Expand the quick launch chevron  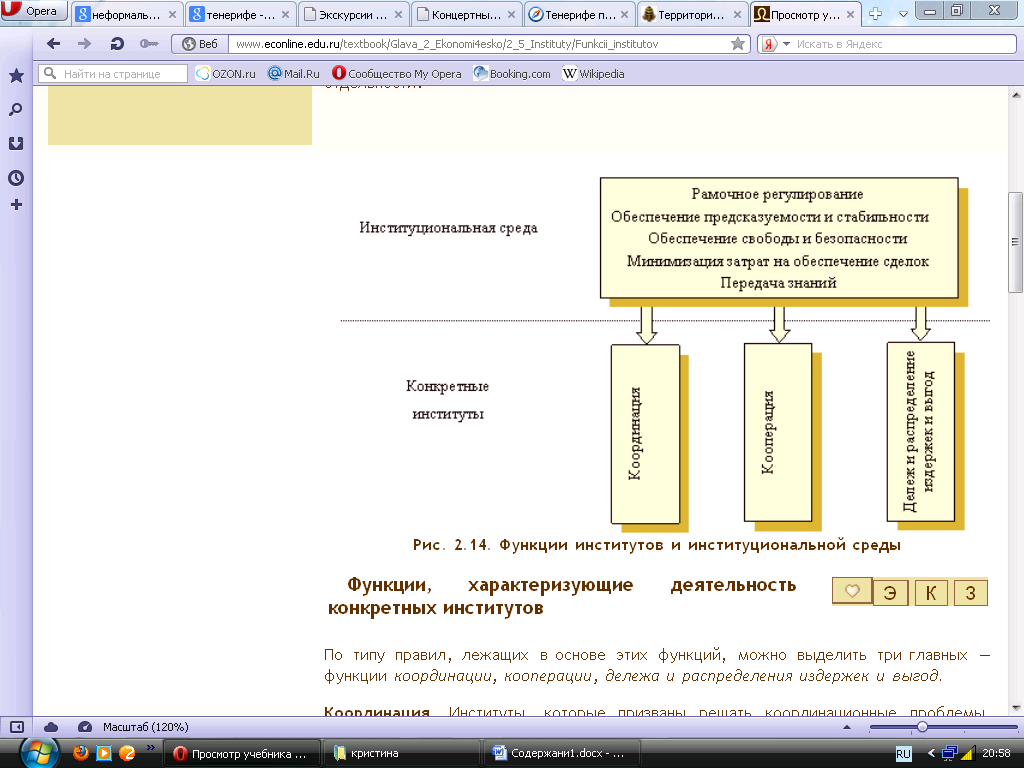151,748
